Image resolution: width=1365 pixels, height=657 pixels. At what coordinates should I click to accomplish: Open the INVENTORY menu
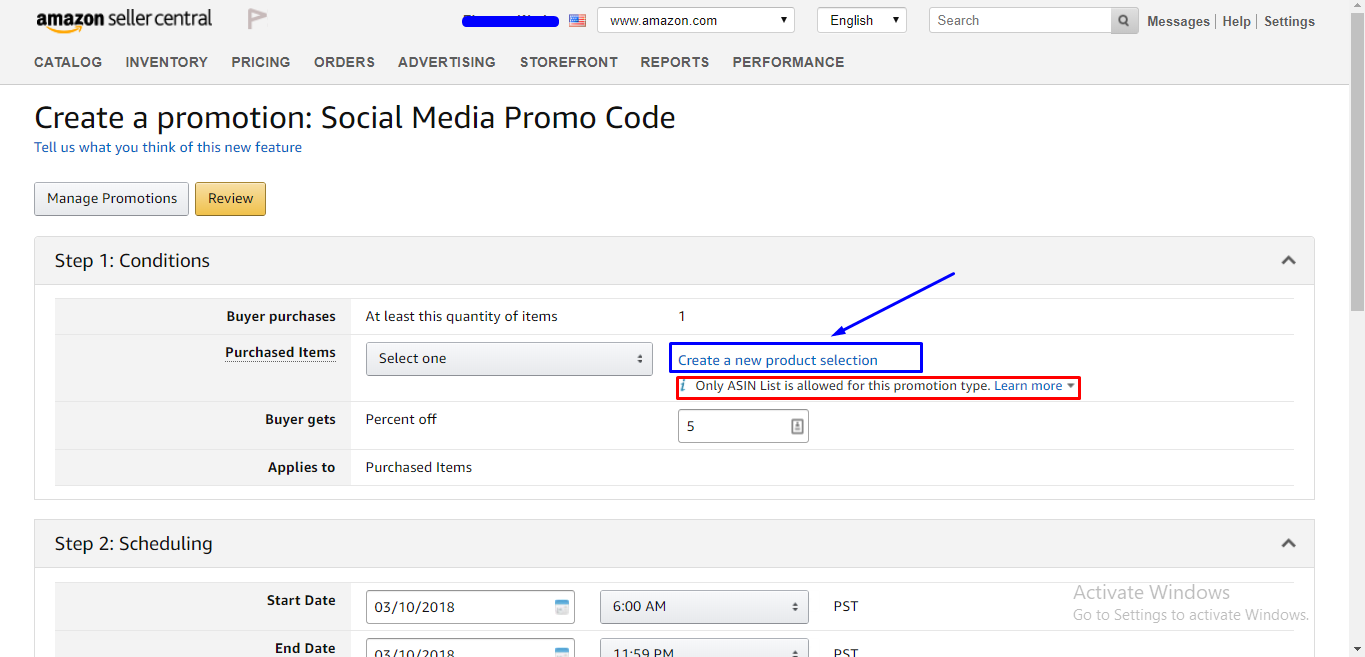click(x=167, y=62)
